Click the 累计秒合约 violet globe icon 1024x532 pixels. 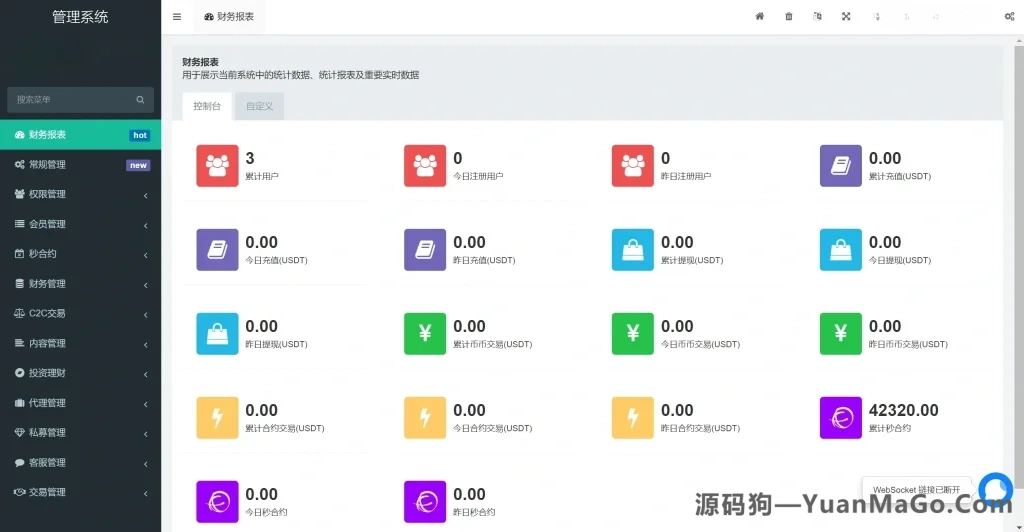point(840,418)
